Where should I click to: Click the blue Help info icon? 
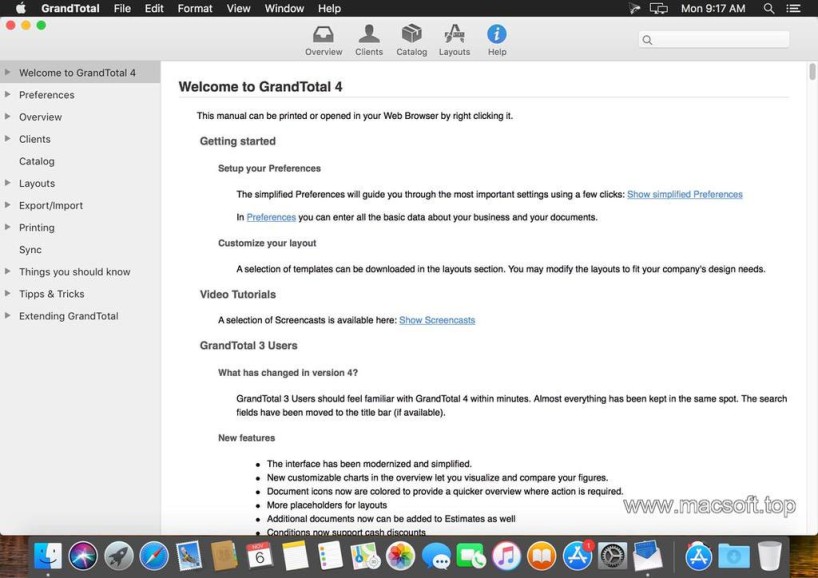pyautogui.click(x=497, y=35)
